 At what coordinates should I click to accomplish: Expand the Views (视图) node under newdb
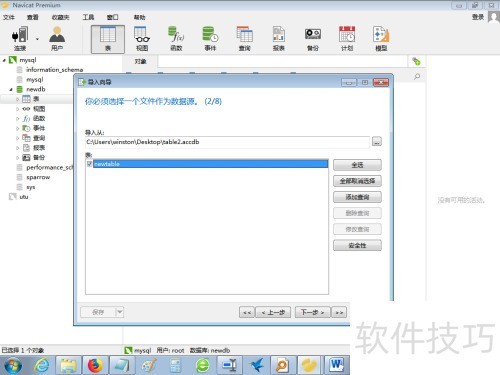tap(17, 109)
